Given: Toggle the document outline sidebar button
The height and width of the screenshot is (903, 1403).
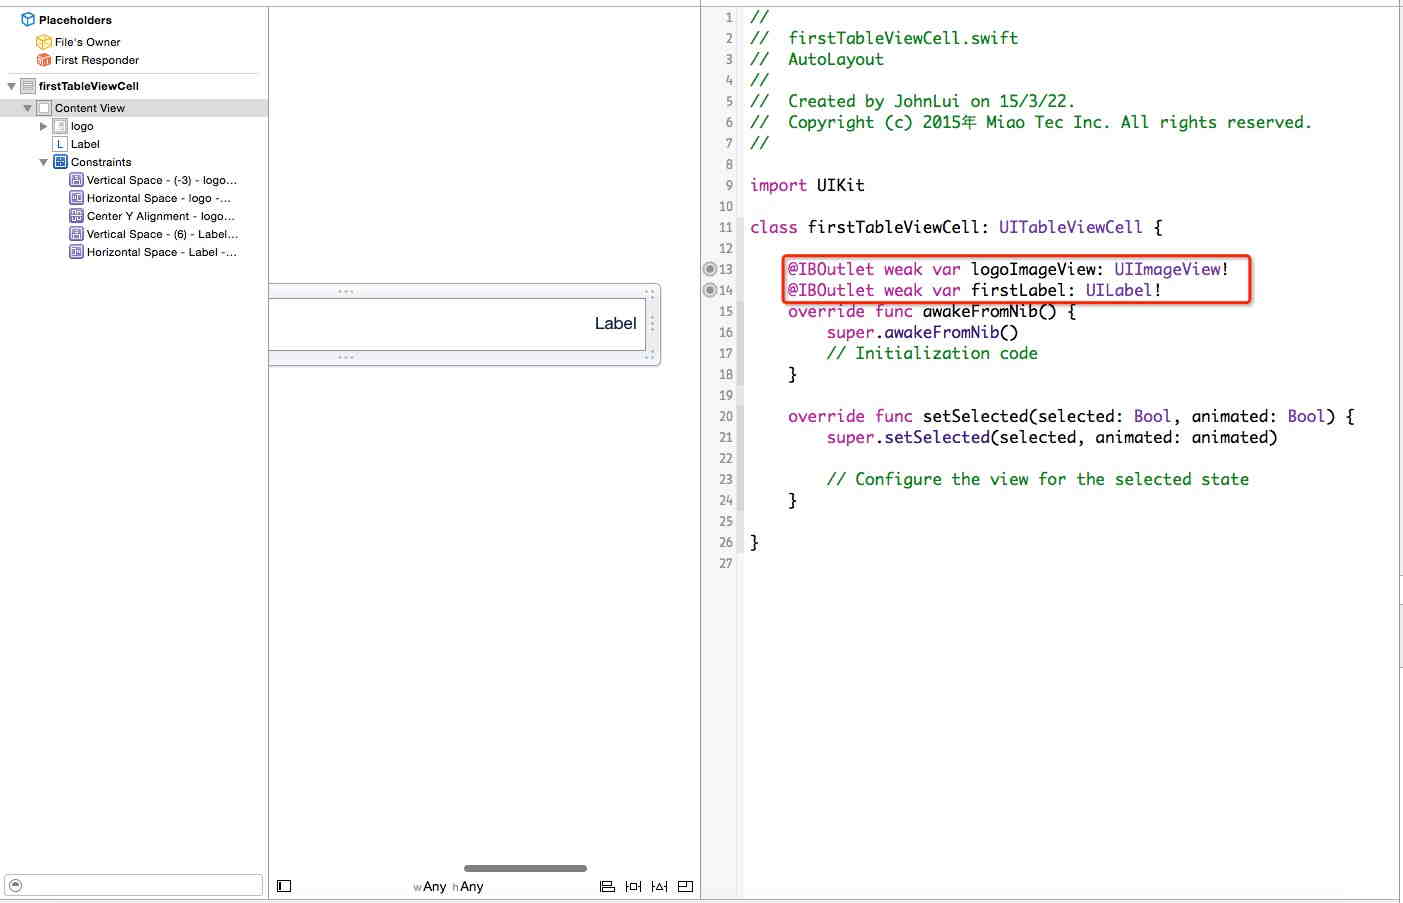Looking at the screenshot, I should tap(284, 886).
